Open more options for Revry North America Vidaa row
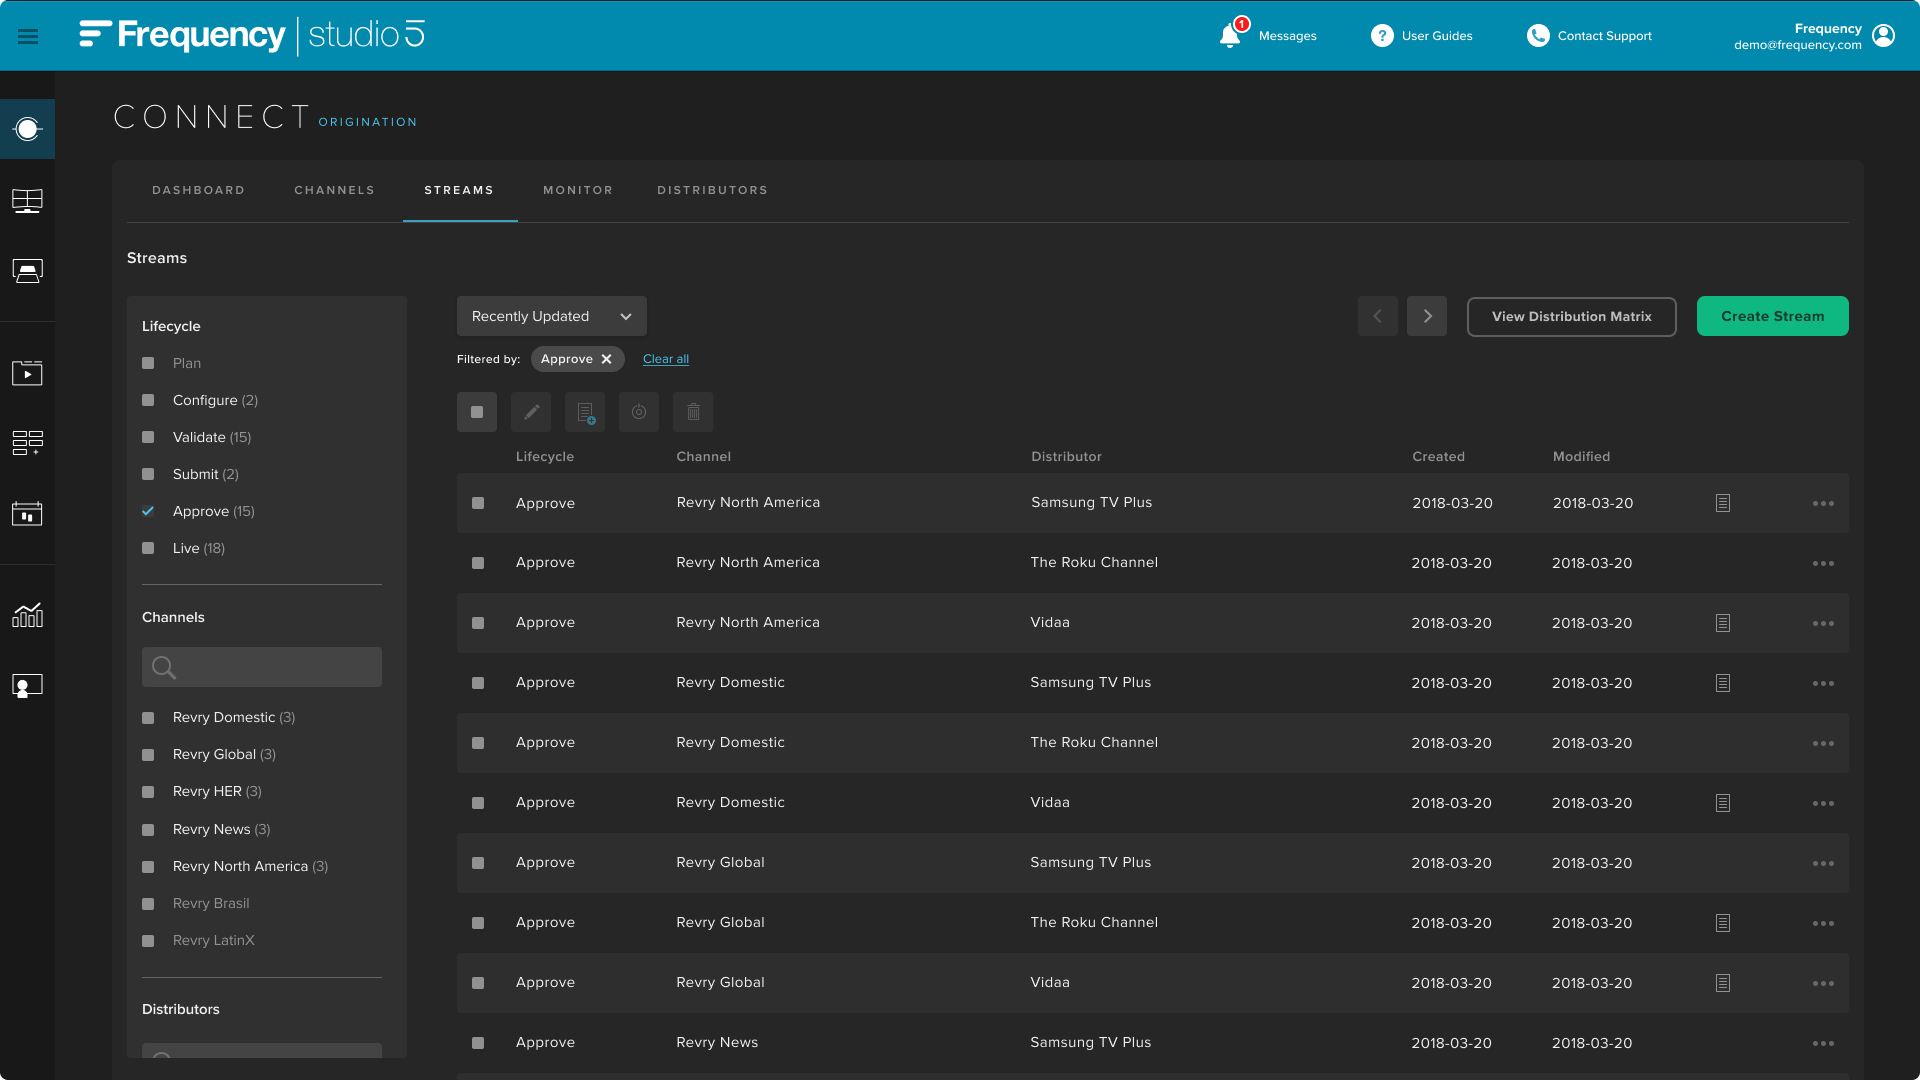This screenshot has width=1920, height=1080. coord(1823,623)
